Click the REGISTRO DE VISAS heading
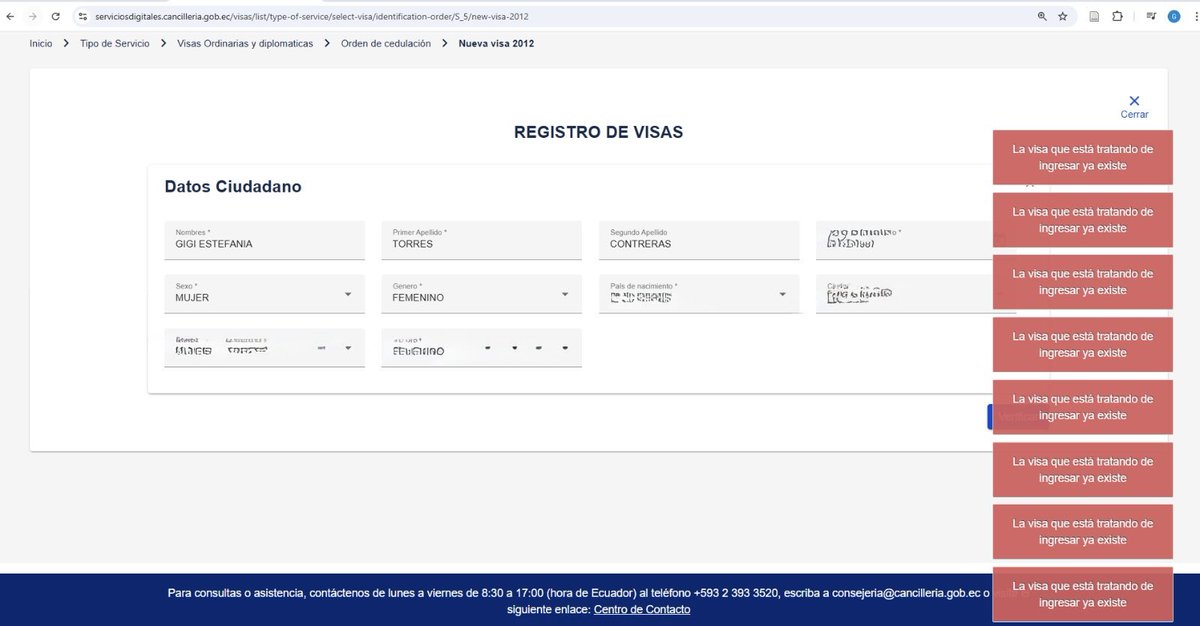Screen dimensions: 1200x626 (x=598, y=132)
